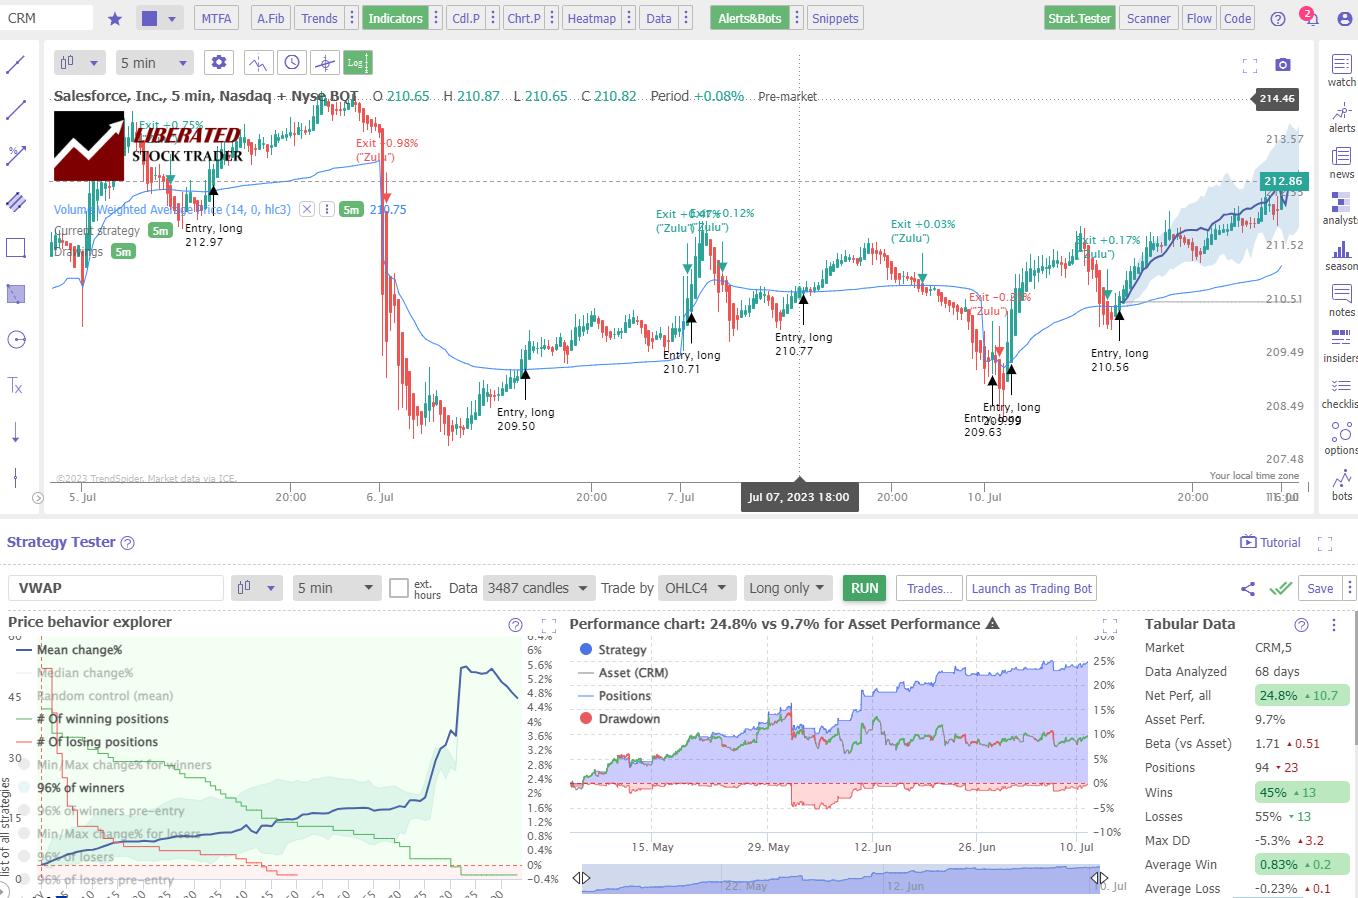Click inside the CRM symbol input field
The width and height of the screenshot is (1358, 898).
click(45, 17)
